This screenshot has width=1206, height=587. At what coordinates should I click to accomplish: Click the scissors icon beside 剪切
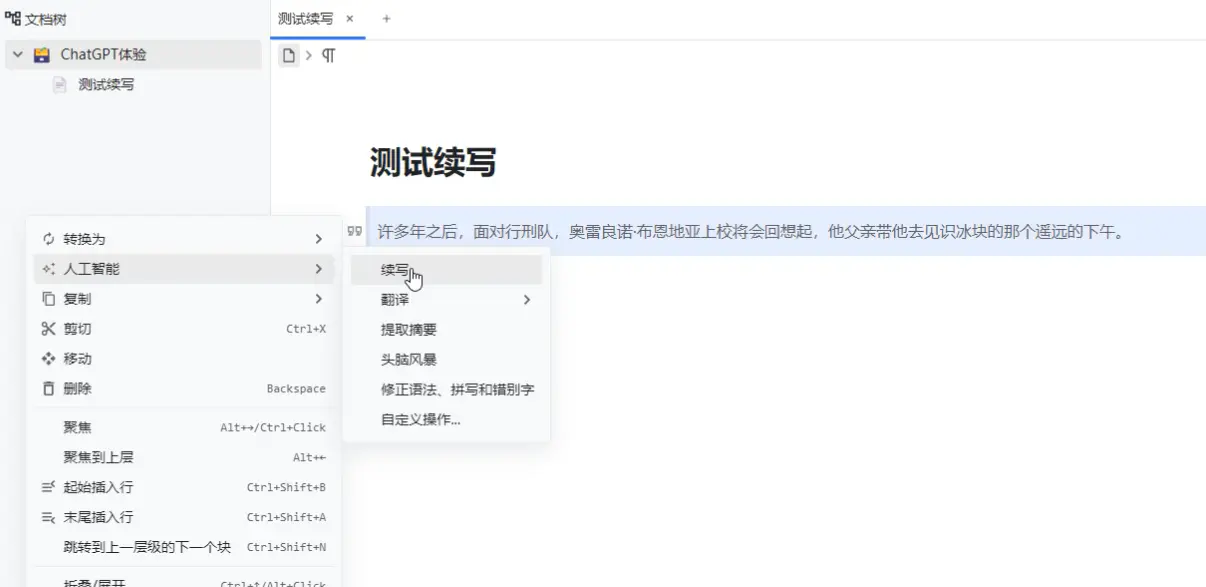point(46,329)
